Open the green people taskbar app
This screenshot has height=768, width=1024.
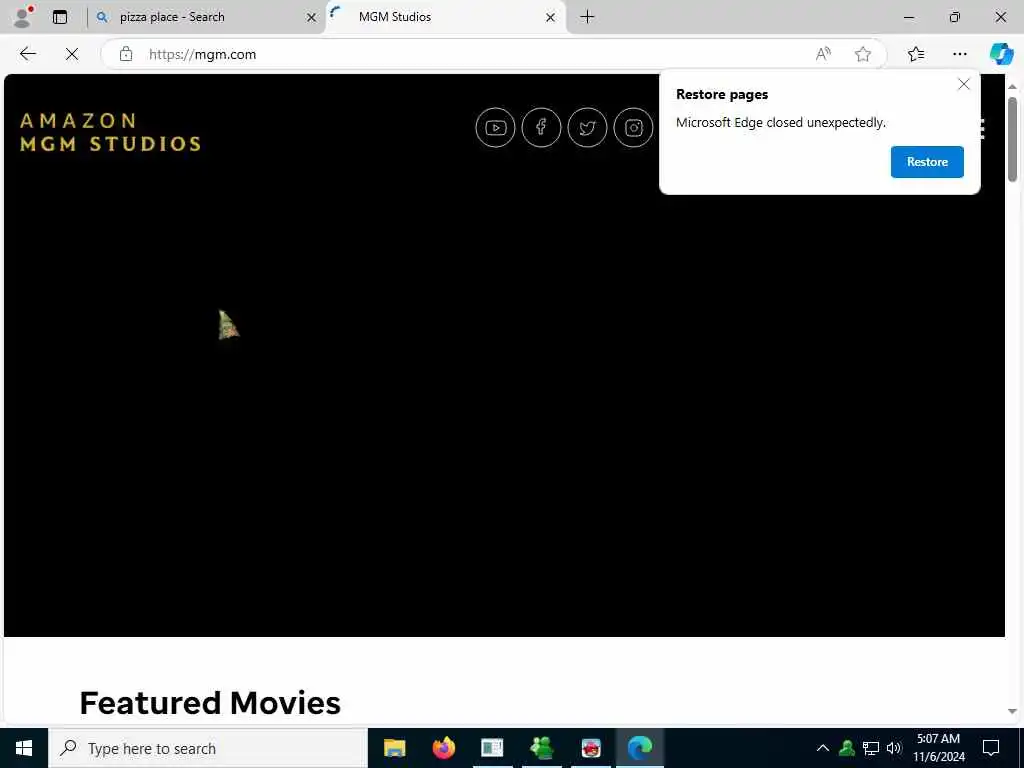(x=542, y=748)
